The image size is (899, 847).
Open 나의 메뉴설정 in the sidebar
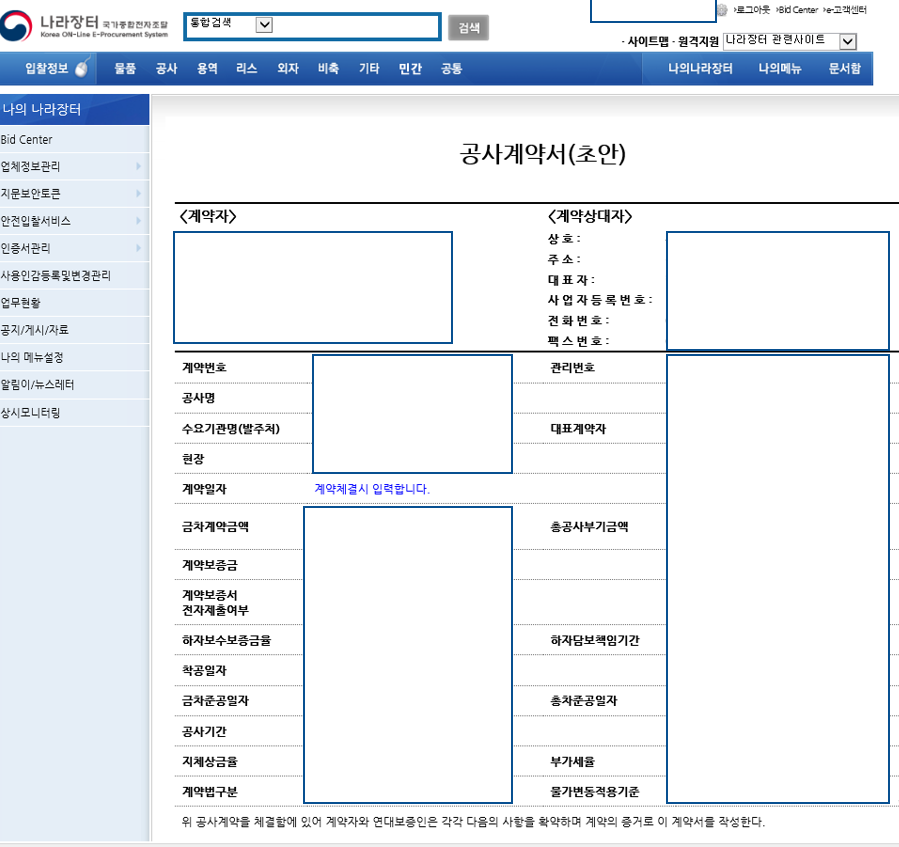[x=32, y=357]
